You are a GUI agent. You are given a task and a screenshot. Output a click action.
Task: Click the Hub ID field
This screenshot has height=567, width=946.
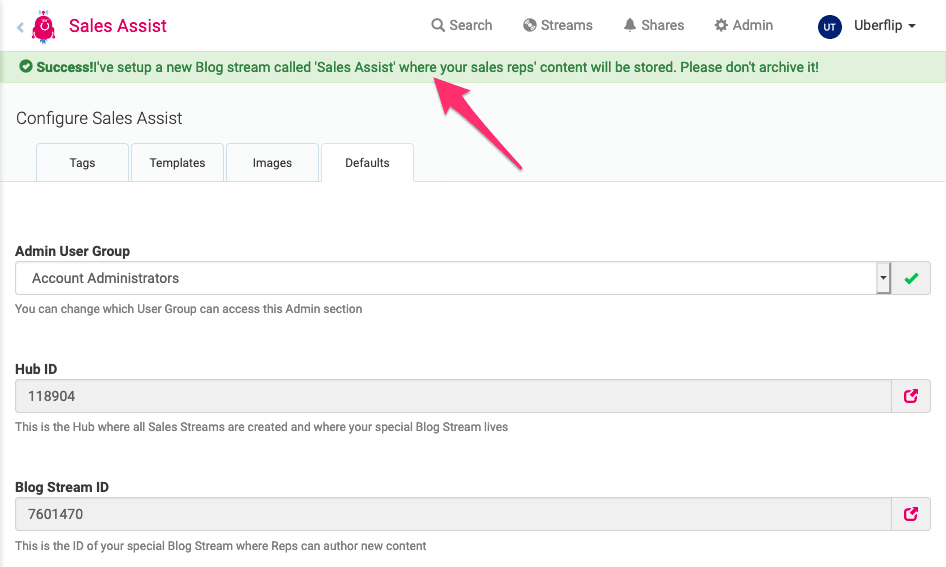click(453, 396)
